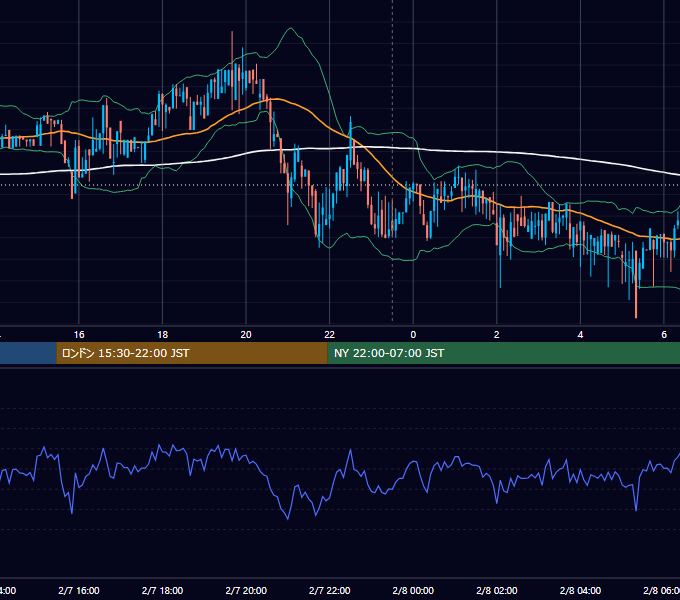Click hour label 20 on price chart axis
Image resolution: width=680 pixels, height=600 pixels.
click(246, 335)
